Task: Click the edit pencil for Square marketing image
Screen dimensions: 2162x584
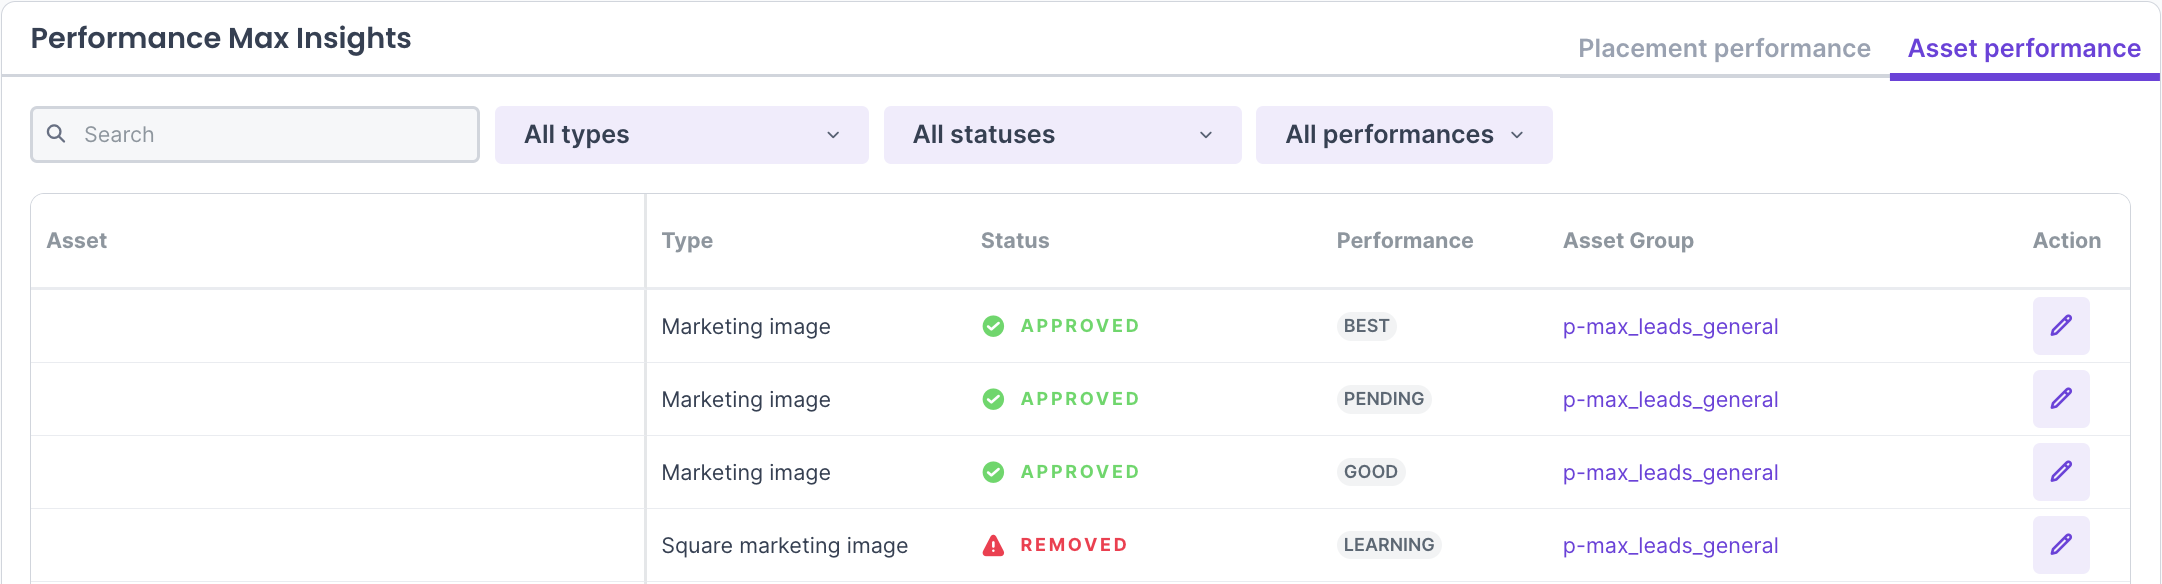Action: 2060,545
